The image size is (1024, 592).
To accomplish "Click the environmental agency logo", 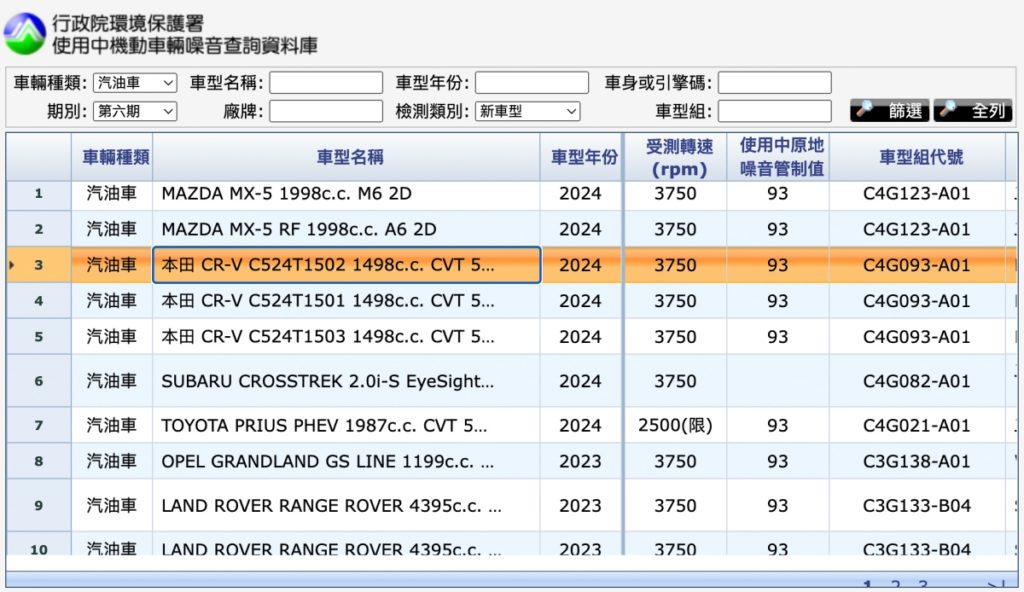I will (x=25, y=34).
